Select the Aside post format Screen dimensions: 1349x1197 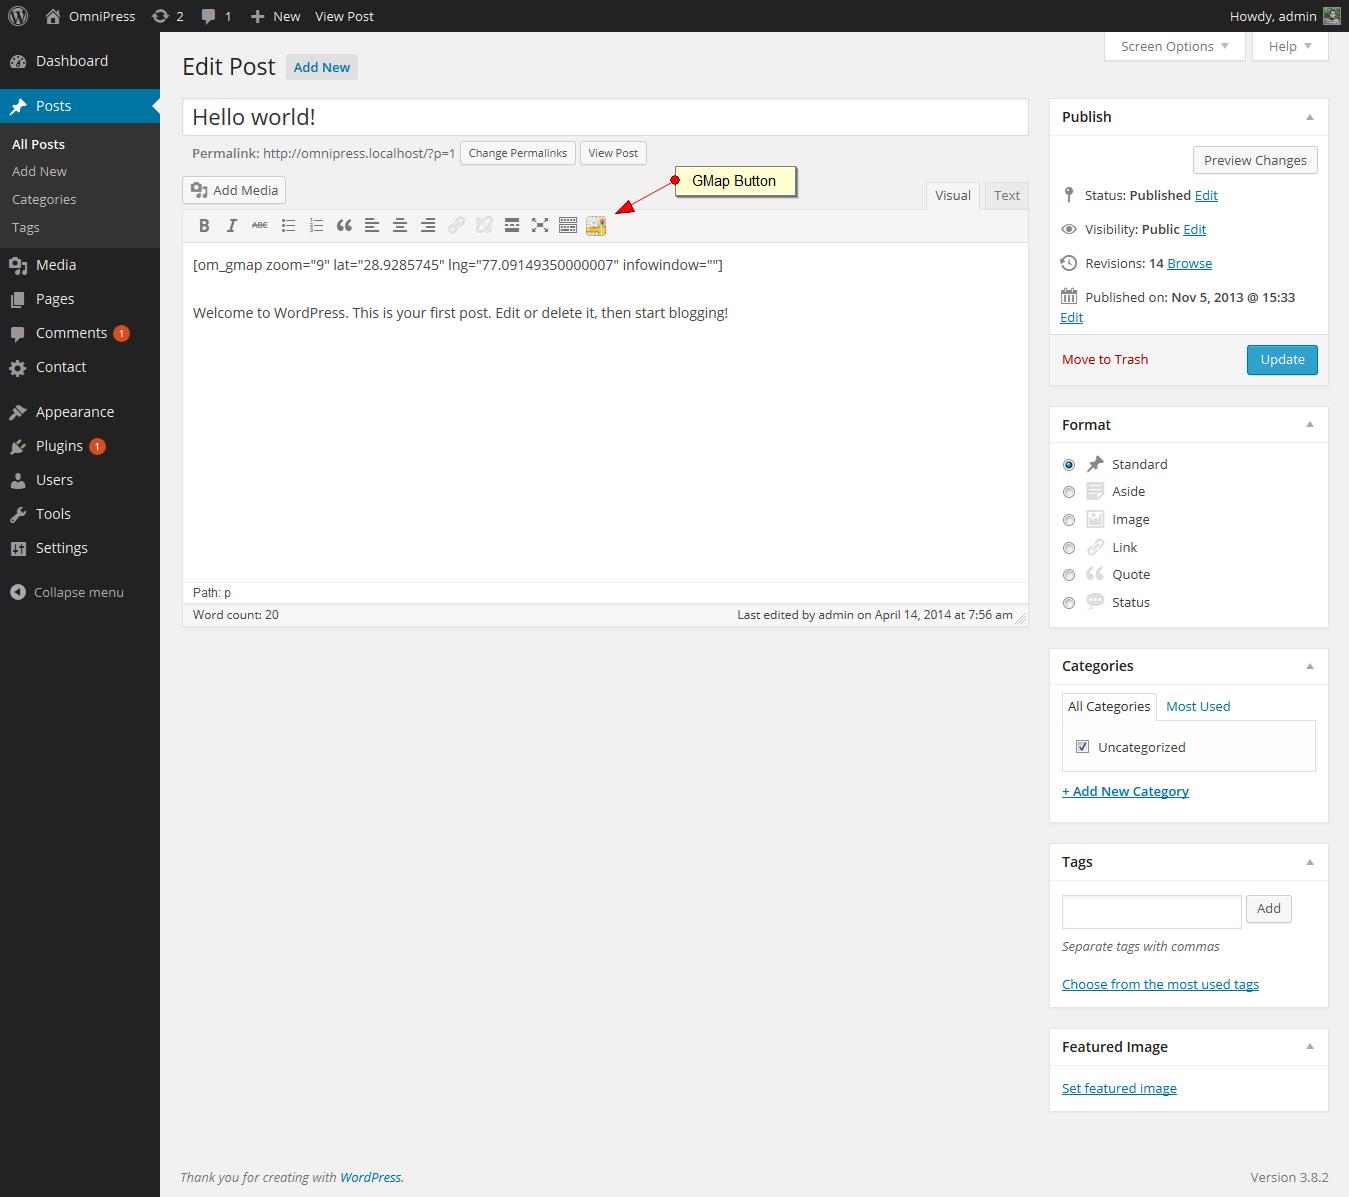[1069, 492]
